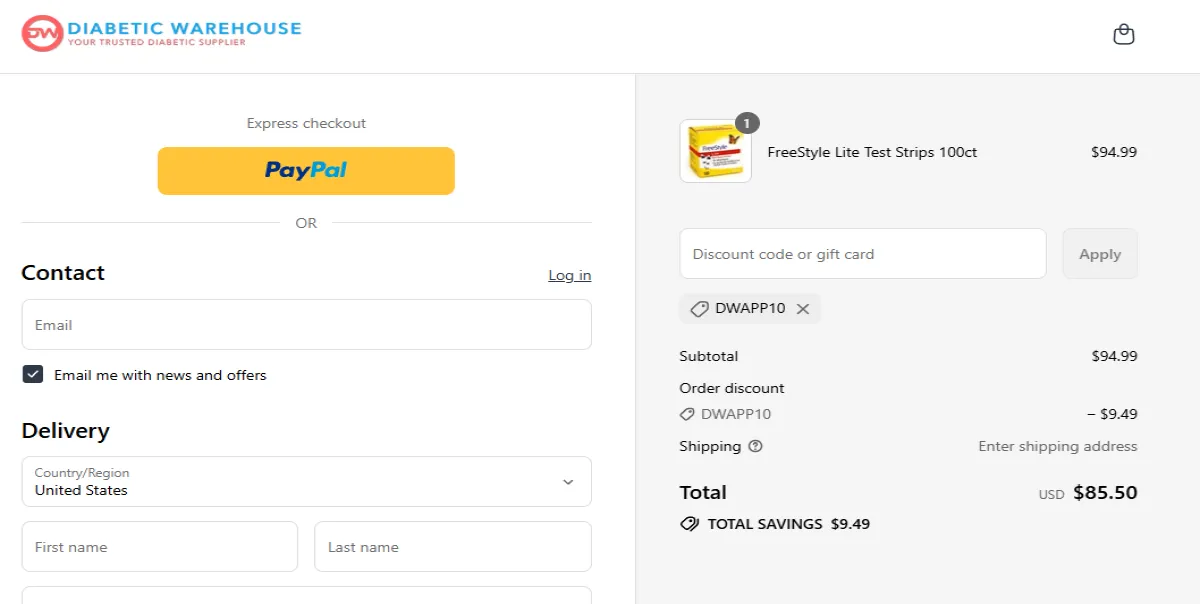Click the quantity badge on the product image
The height and width of the screenshot is (604, 1200).
point(747,123)
